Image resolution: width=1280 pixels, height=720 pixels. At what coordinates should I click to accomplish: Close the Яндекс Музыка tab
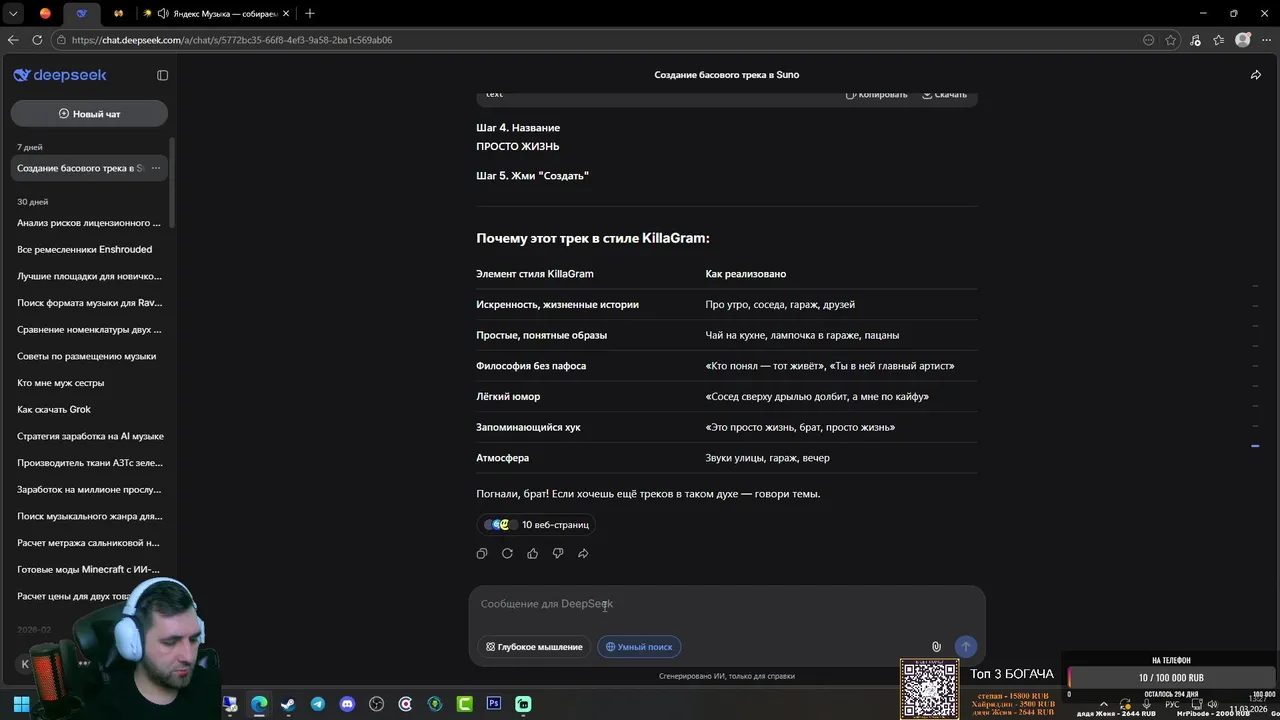coord(287,13)
